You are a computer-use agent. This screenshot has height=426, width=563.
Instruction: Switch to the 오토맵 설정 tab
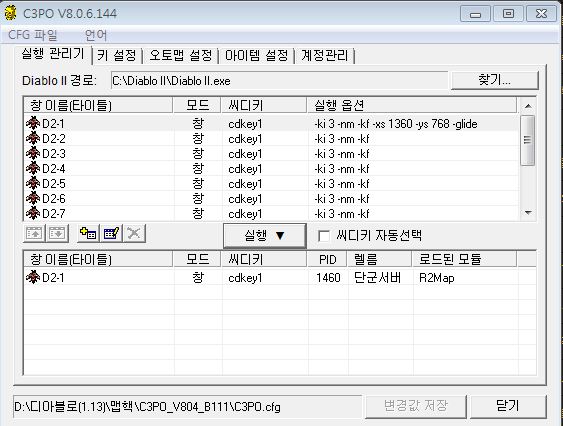pos(181,56)
